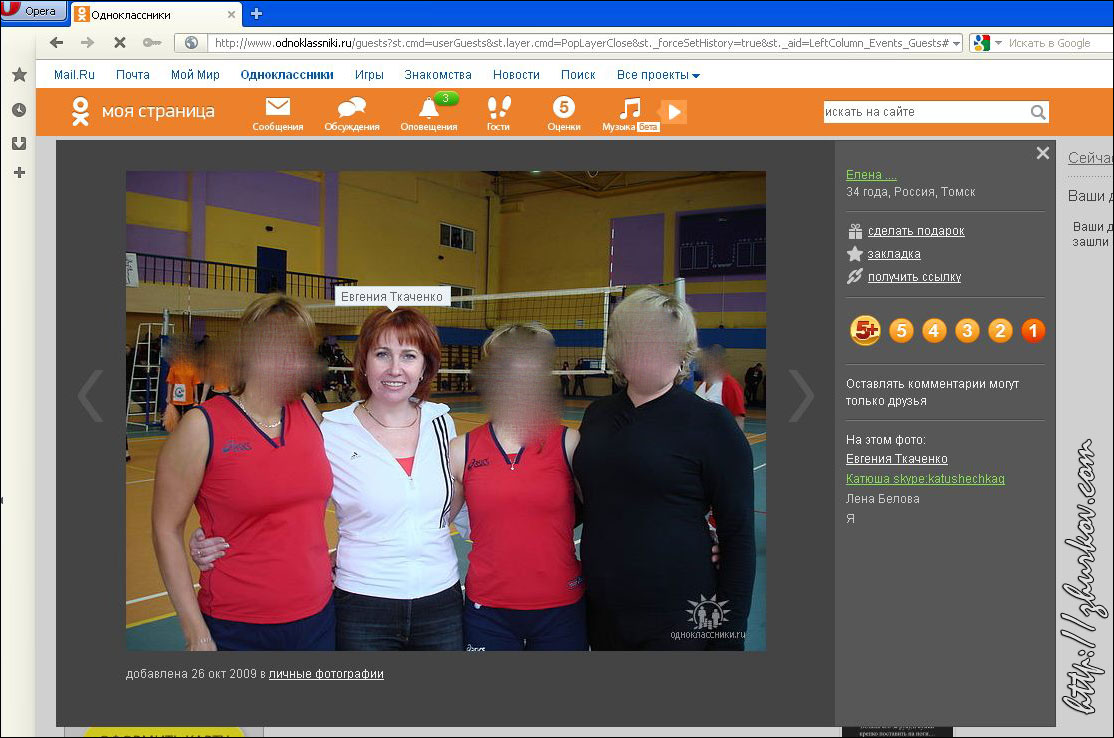Open the Музыка music note icon
The width and height of the screenshot is (1114, 738).
(x=630, y=108)
